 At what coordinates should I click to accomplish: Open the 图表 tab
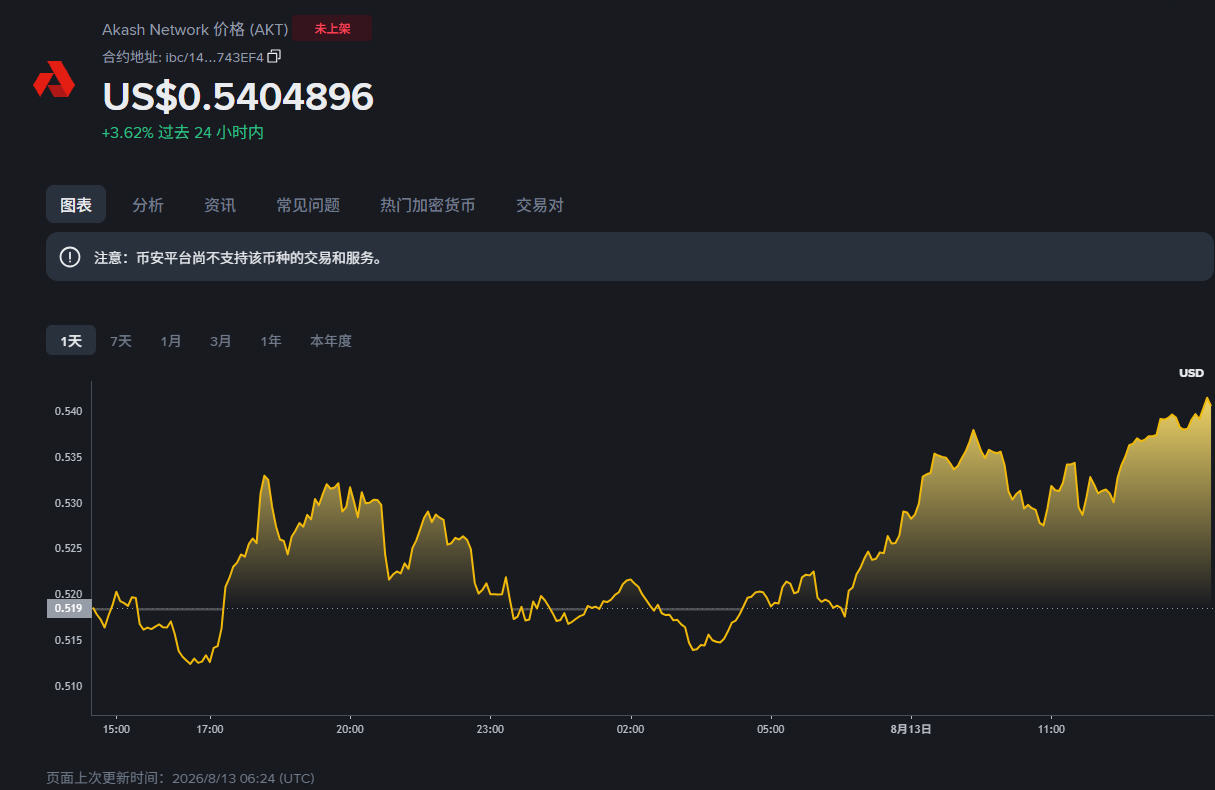coord(76,205)
